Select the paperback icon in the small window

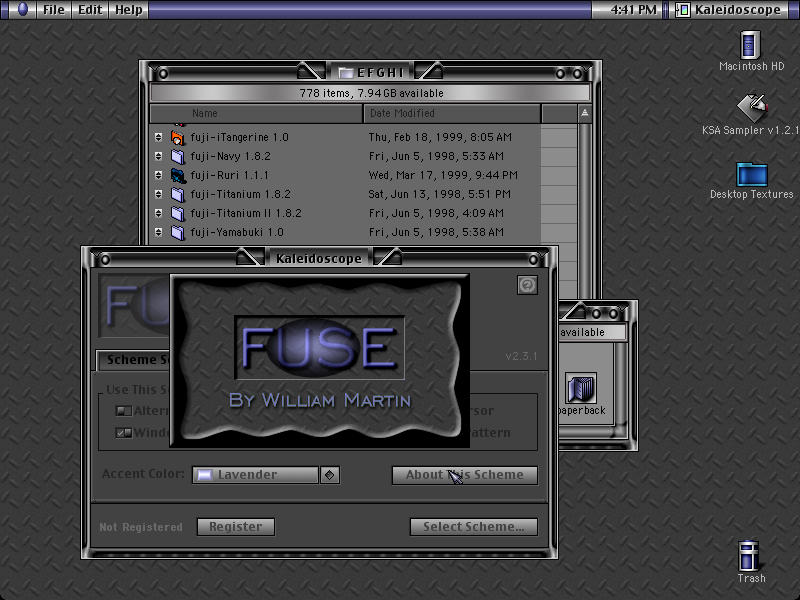581,388
